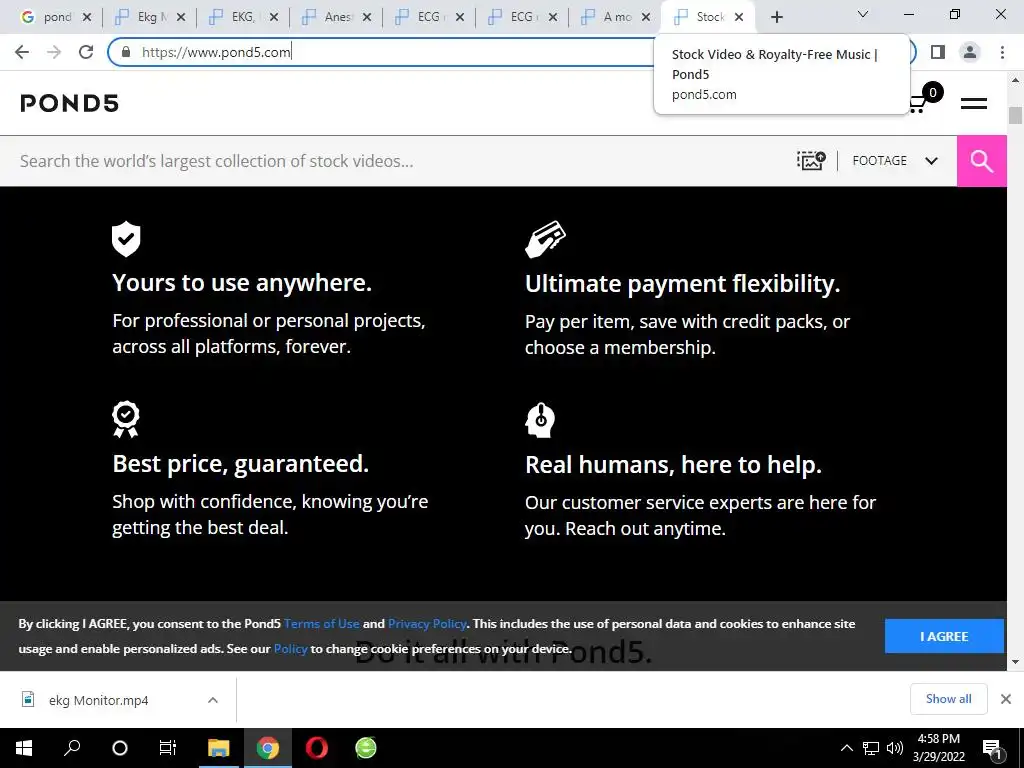
Task: Open Opera browser from taskbar
Action: point(317,748)
